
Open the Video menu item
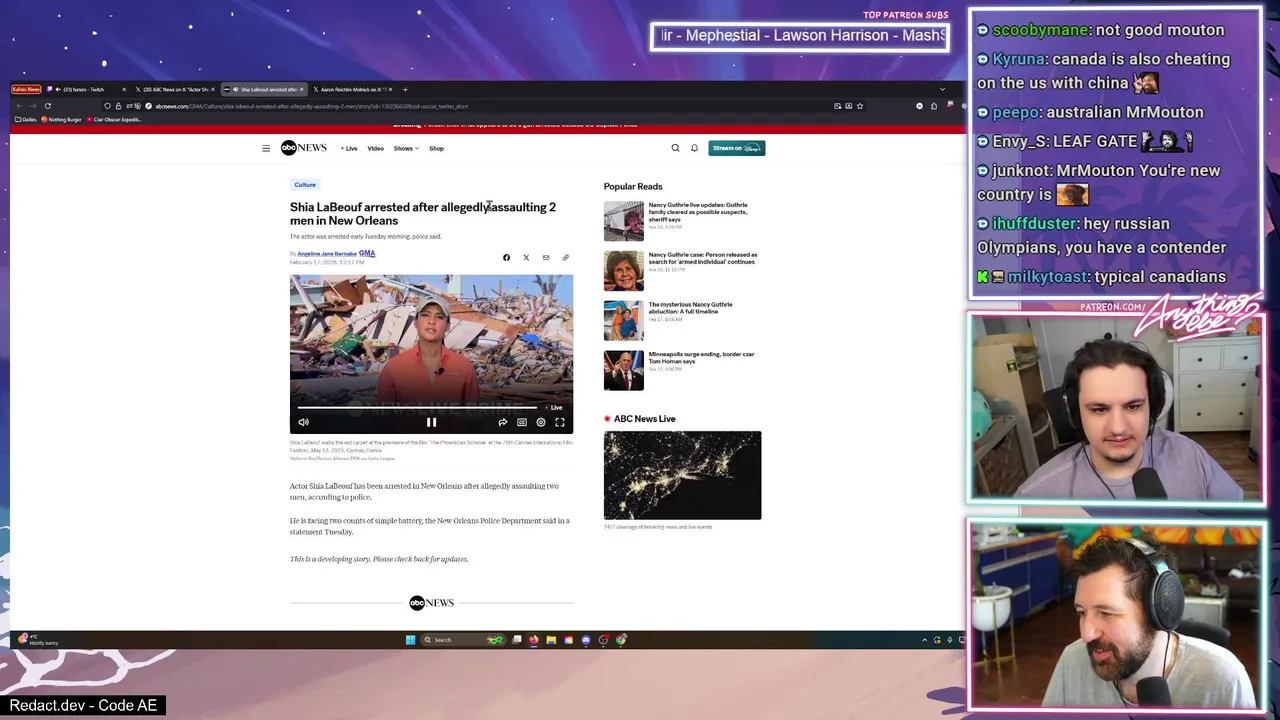[x=375, y=148]
